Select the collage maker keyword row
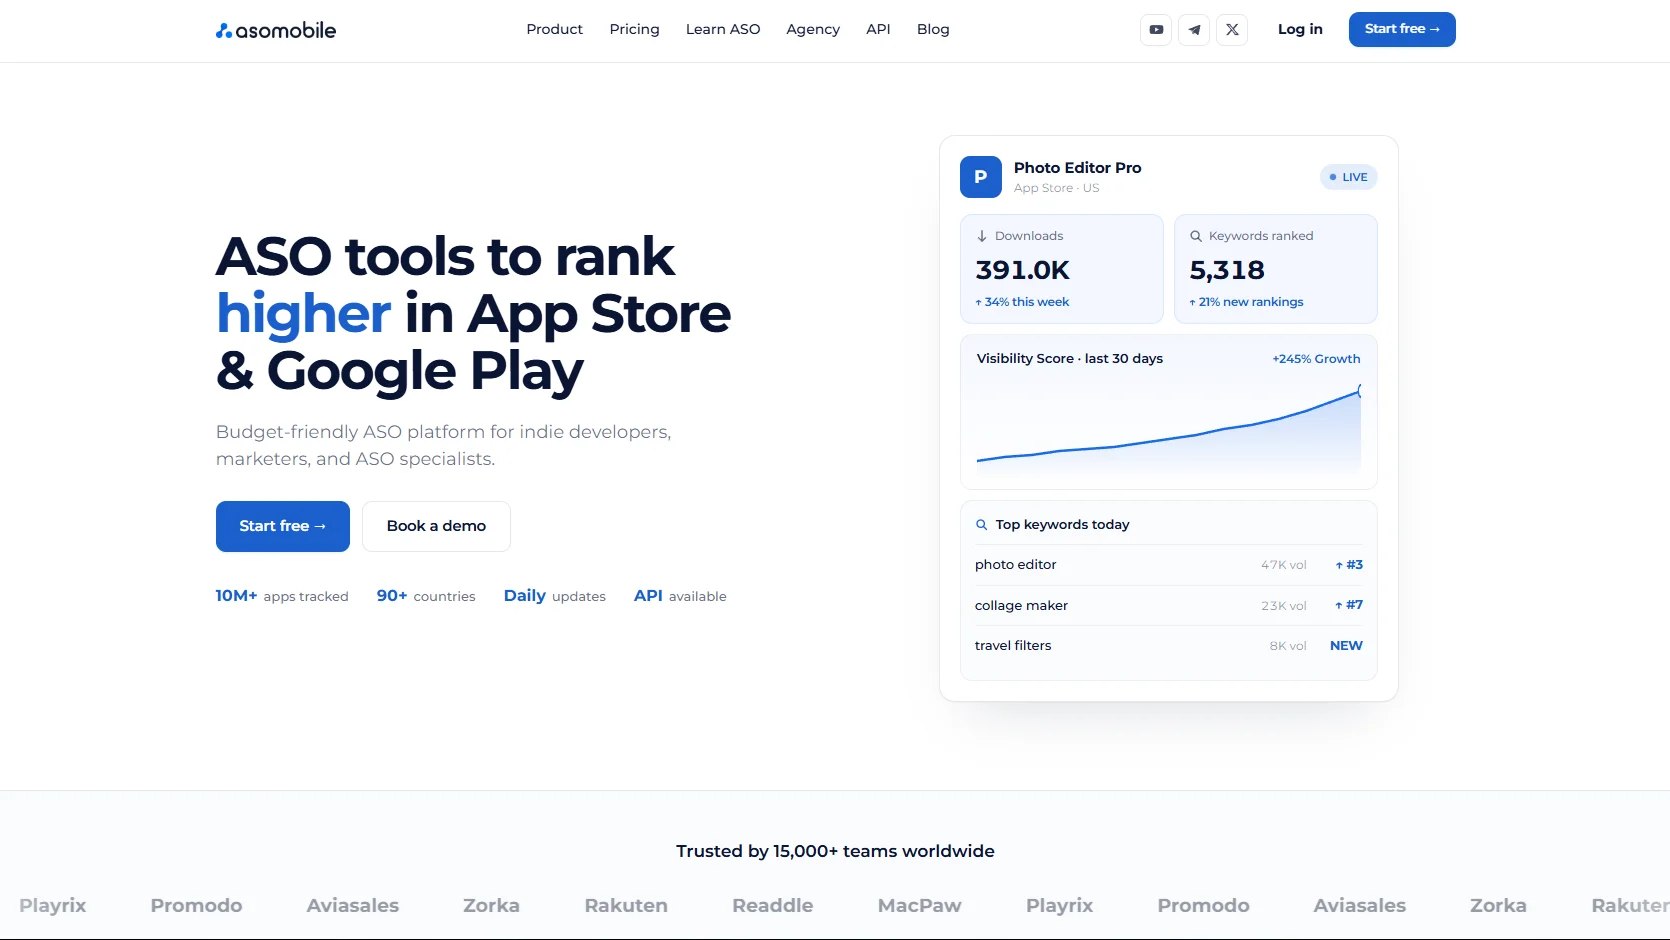The image size is (1670, 940). coord(1169,605)
